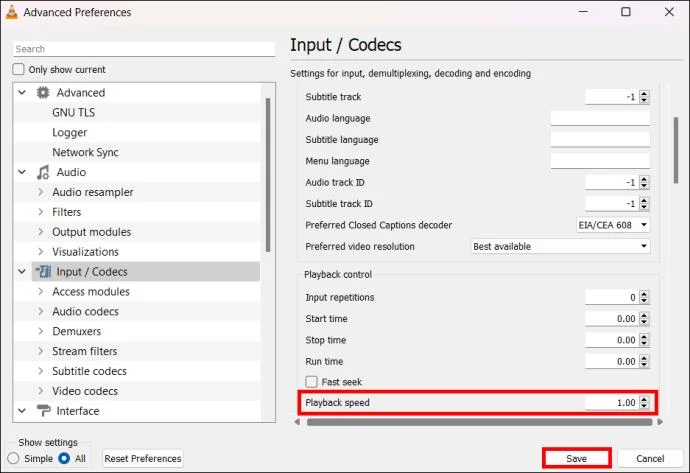The height and width of the screenshot is (473, 690).
Task: Expand the Stream filters node
Action: point(41,351)
